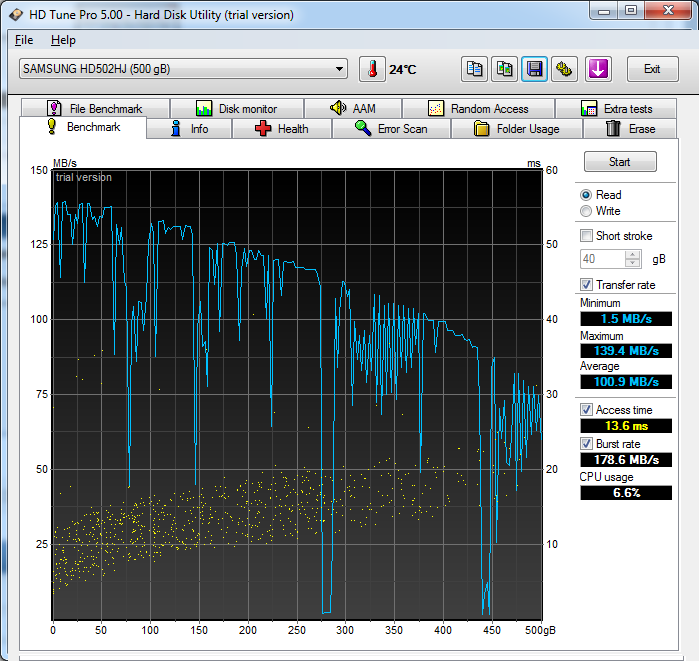Click the purple down-arrow tray icon
The height and width of the screenshot is (661, 699).
(598, 69)
